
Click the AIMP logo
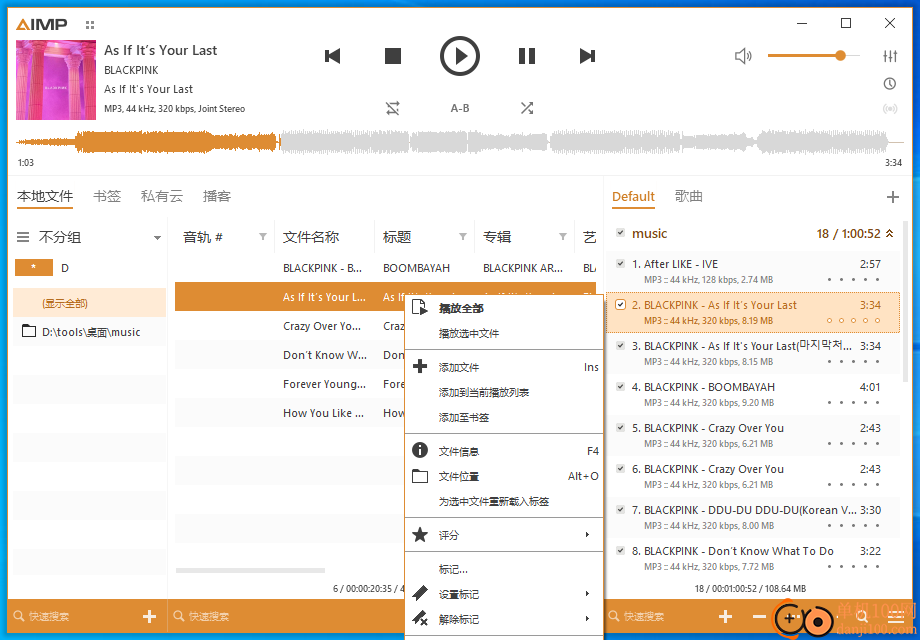42,24
